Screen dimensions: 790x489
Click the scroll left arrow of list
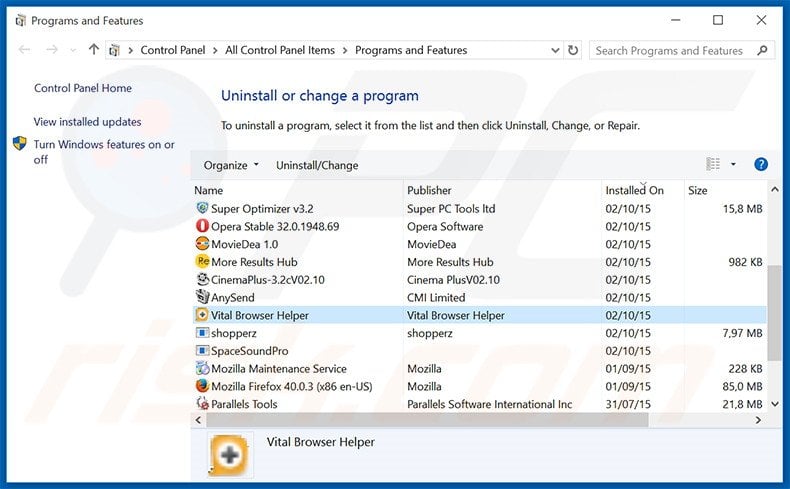[199, 420]
